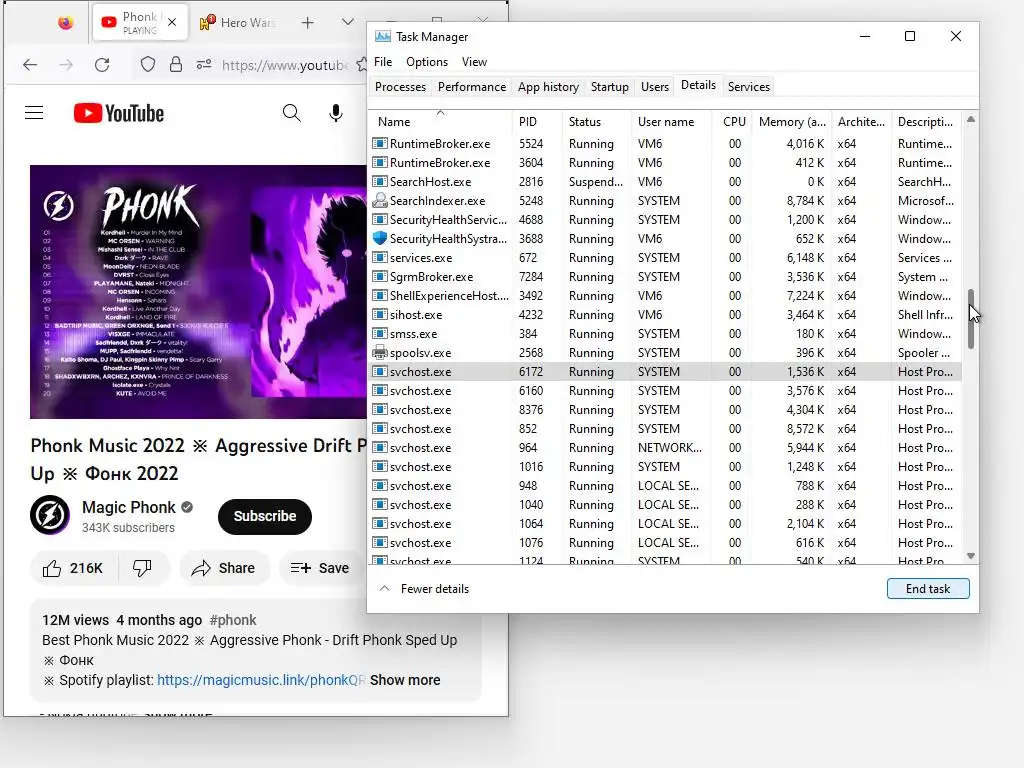Screen dimensions: 1024x768
Task: Switch to the Processes tab
Action: pos(400,86)
